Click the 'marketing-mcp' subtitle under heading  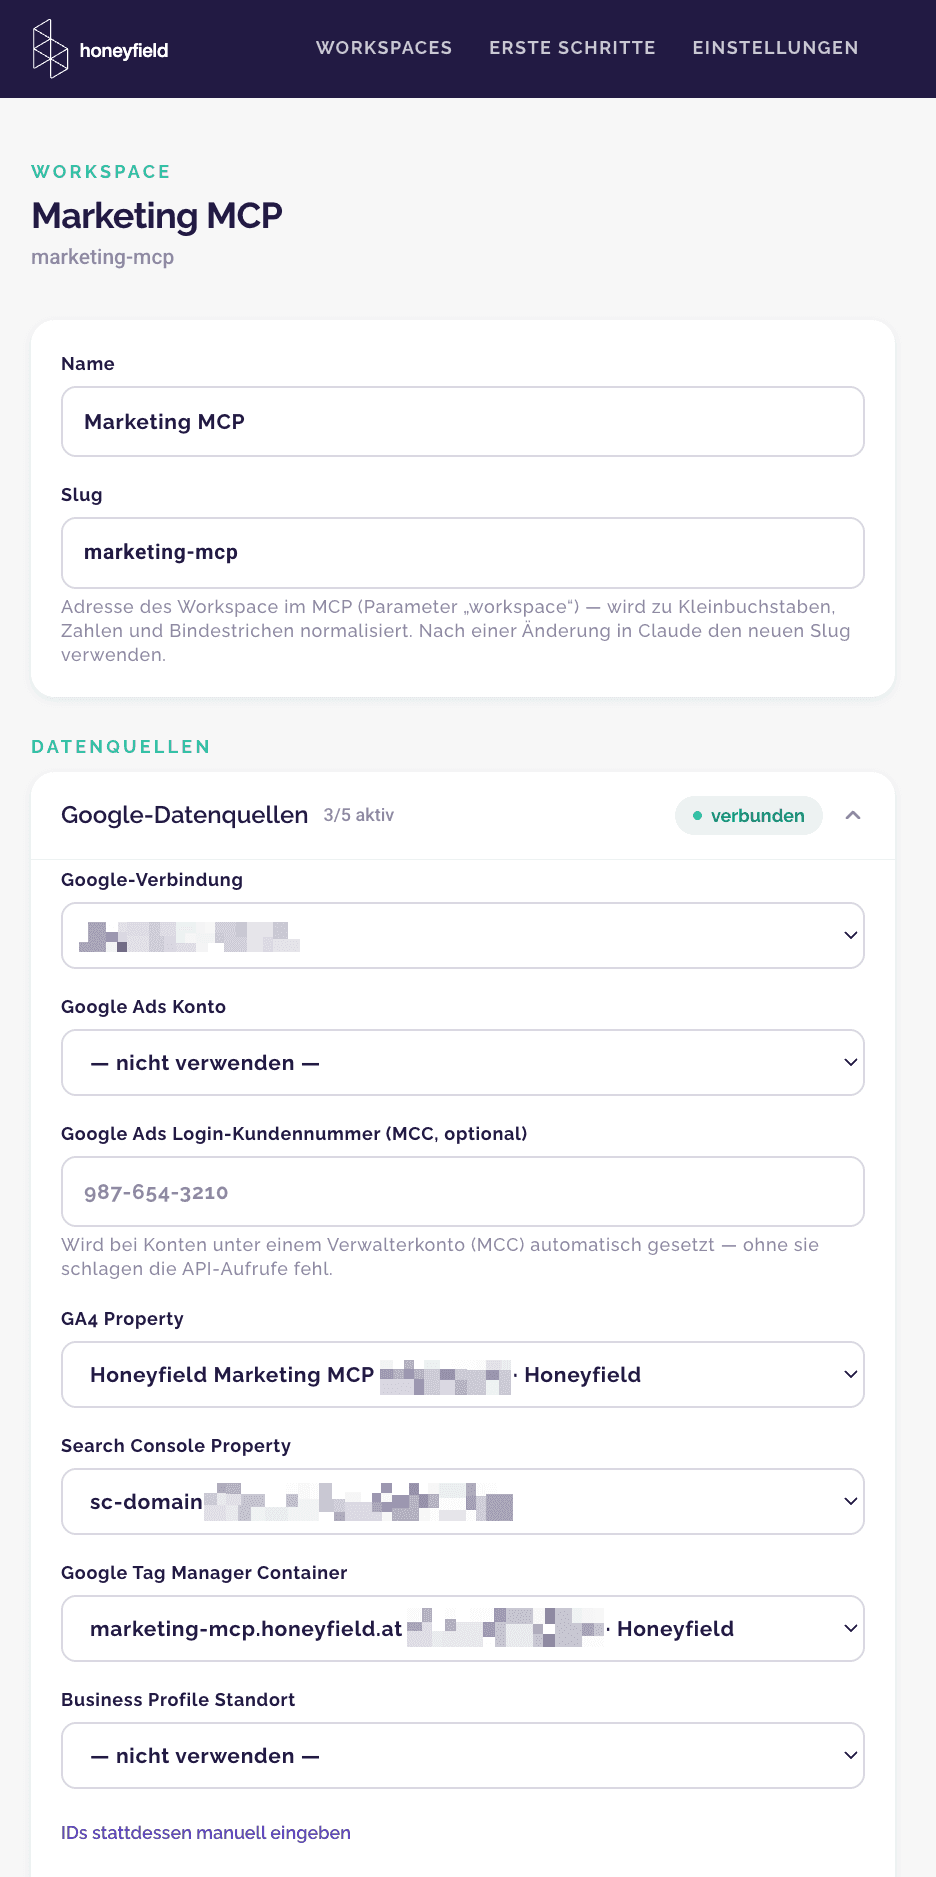[103, 257]
